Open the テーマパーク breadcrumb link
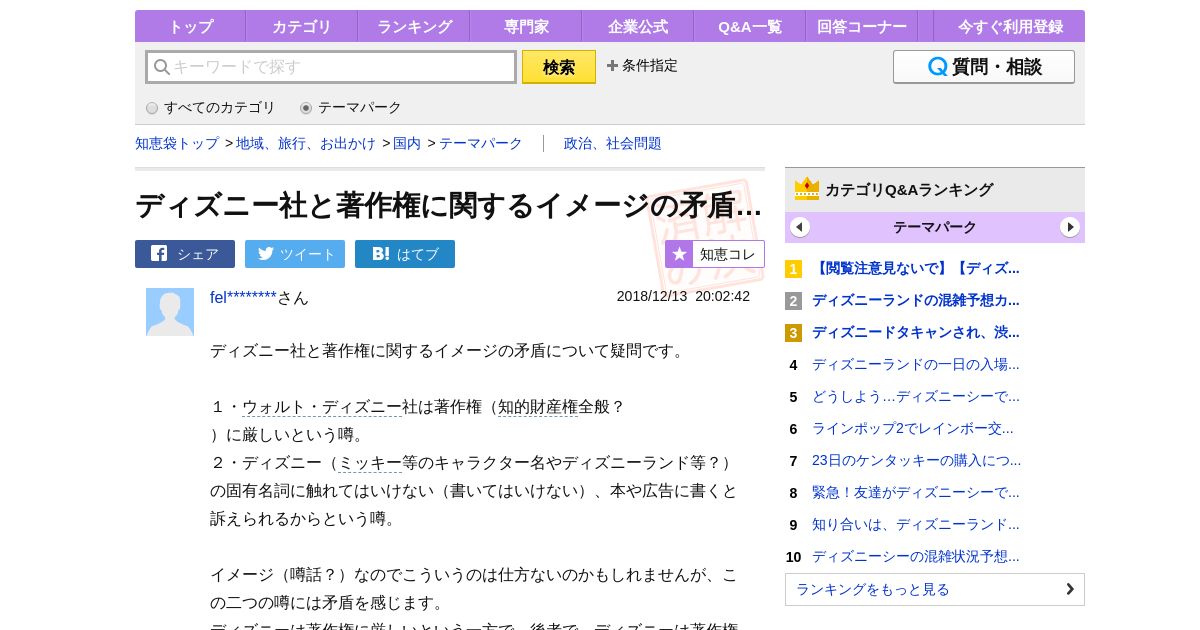 481,143
